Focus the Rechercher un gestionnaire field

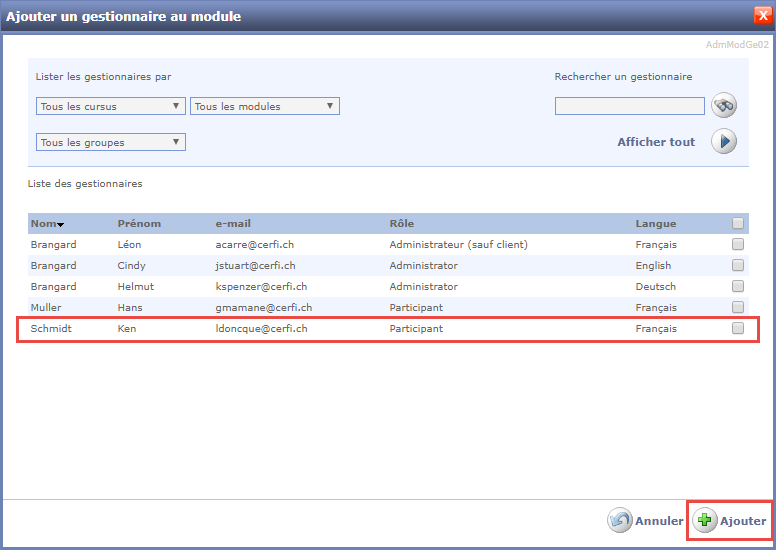pos(629,106)
